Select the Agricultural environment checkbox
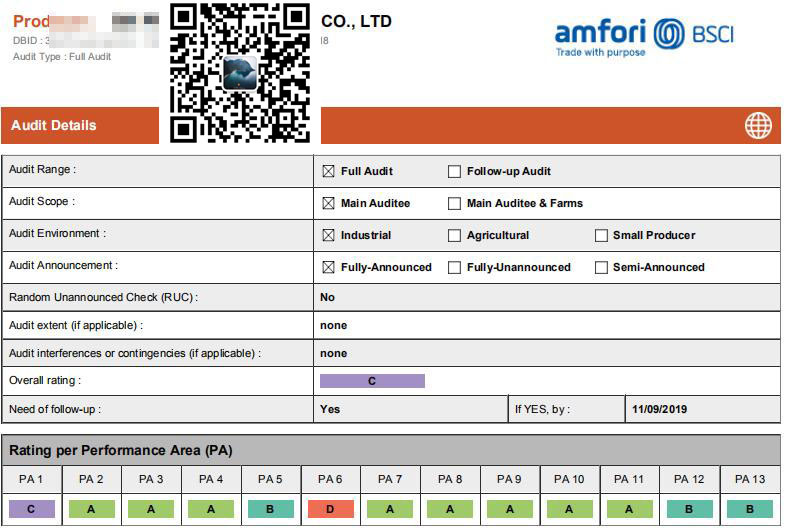 pyautogui.click(x=454, y=236)
